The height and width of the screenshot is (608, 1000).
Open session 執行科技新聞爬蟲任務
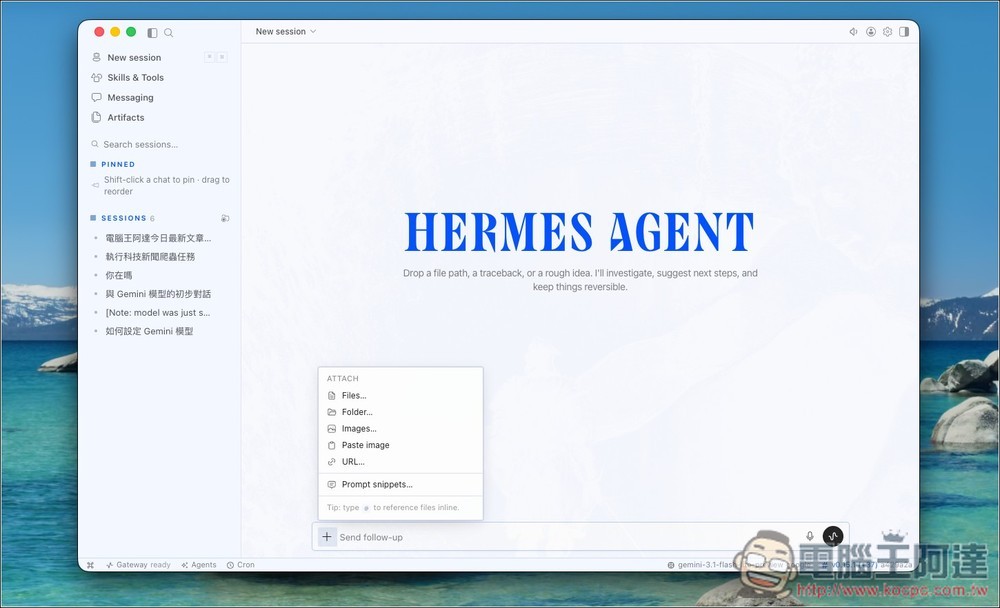[150, 256]
